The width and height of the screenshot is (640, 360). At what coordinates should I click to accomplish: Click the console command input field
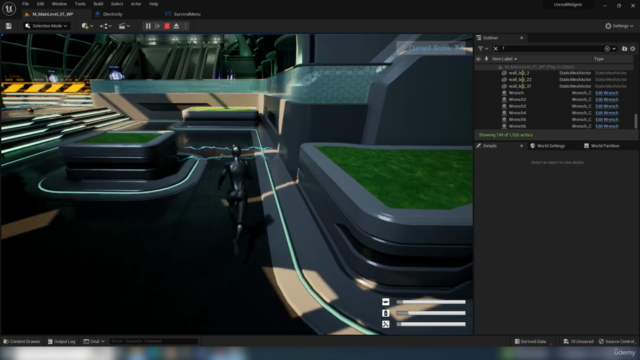(x=154, y=341)
